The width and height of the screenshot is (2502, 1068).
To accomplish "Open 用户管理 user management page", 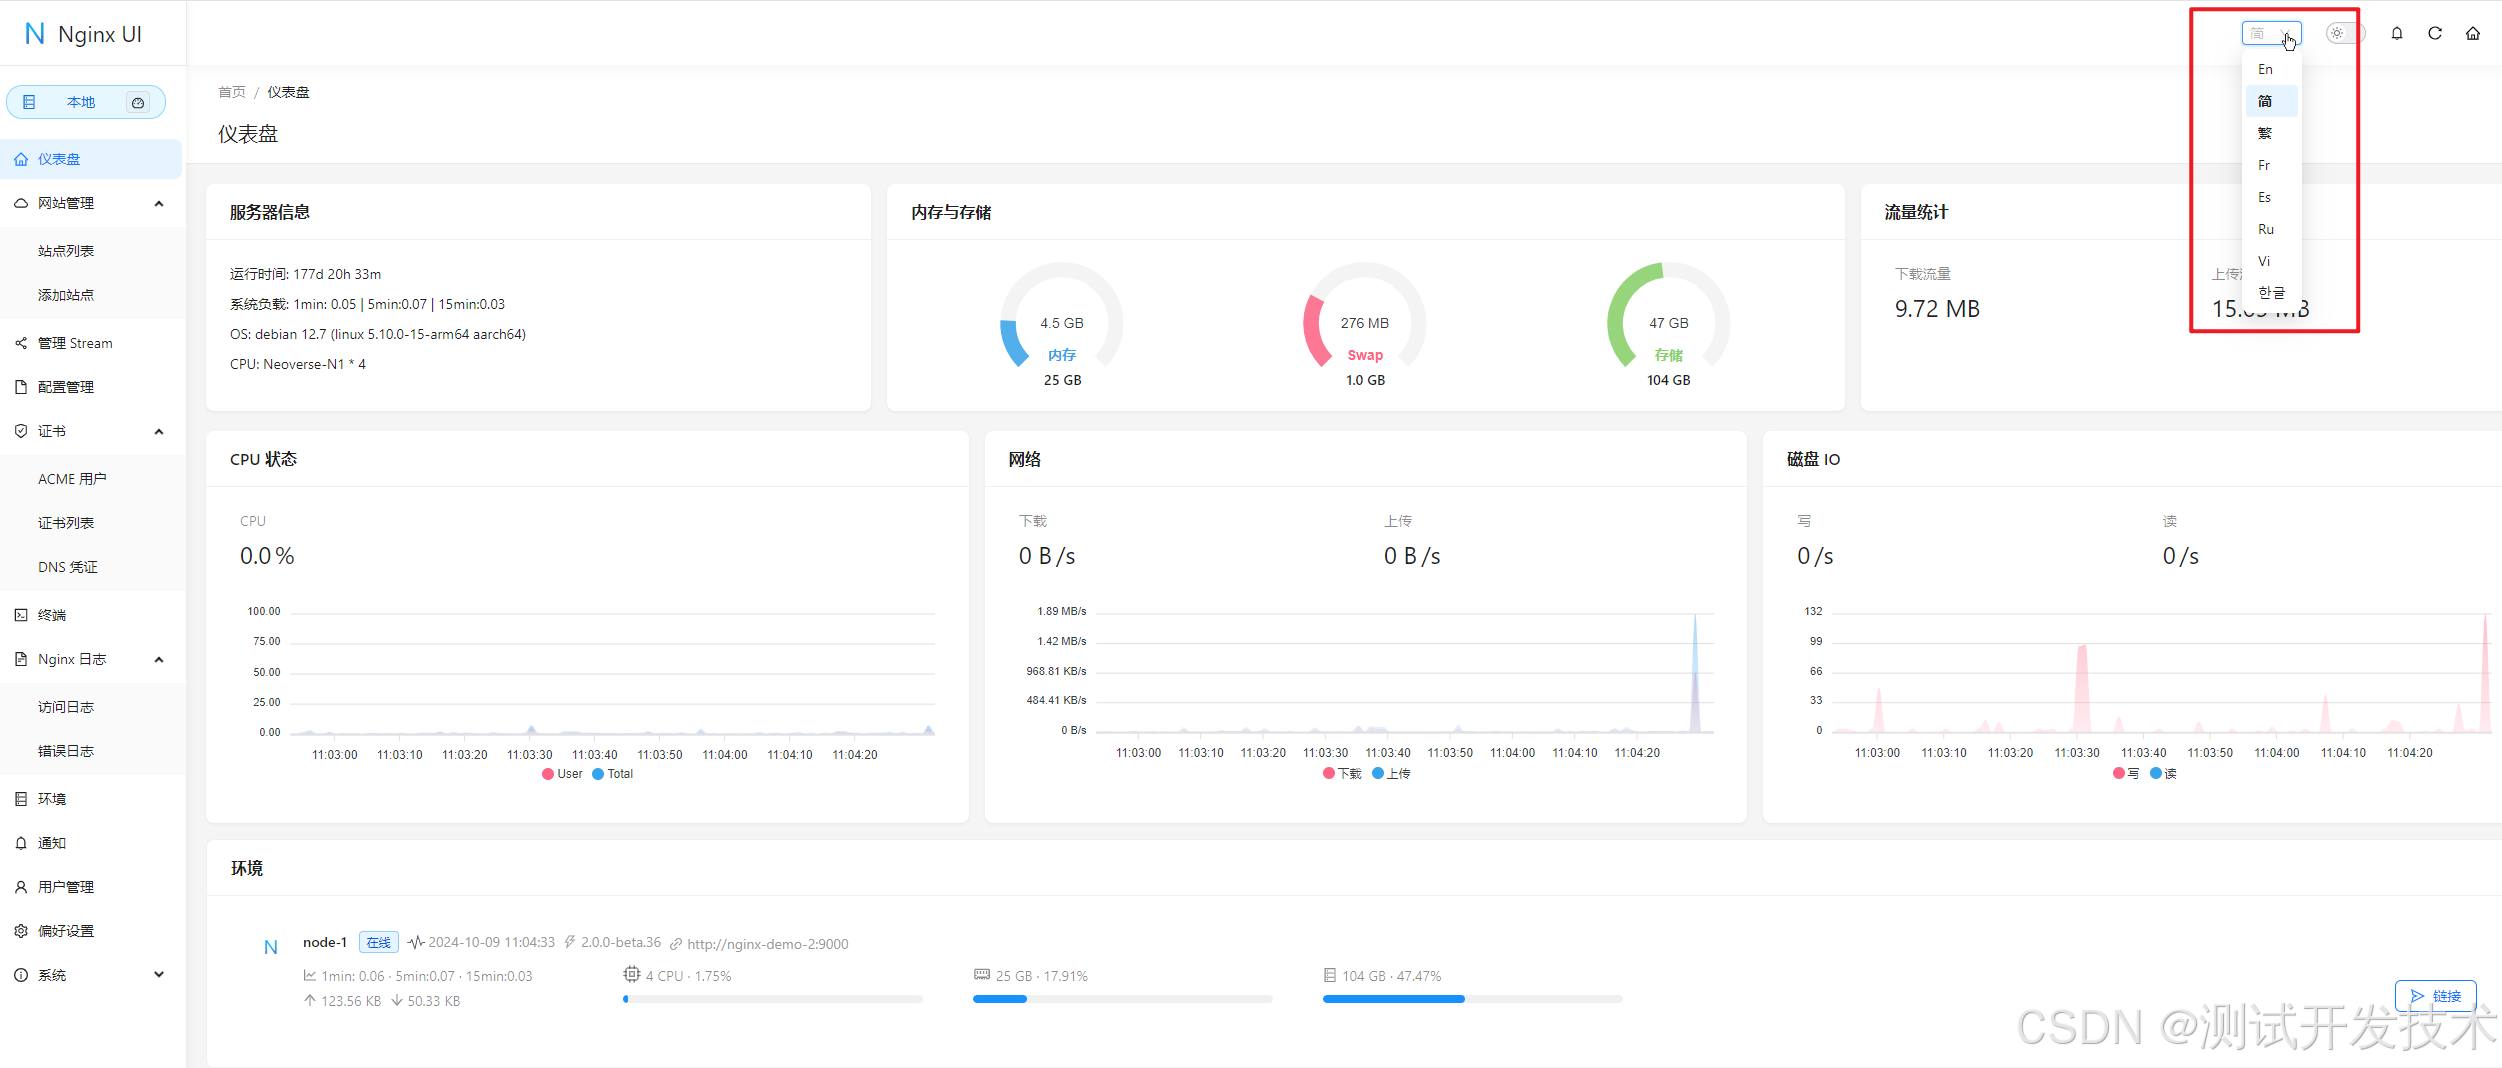I will point(66,887).
